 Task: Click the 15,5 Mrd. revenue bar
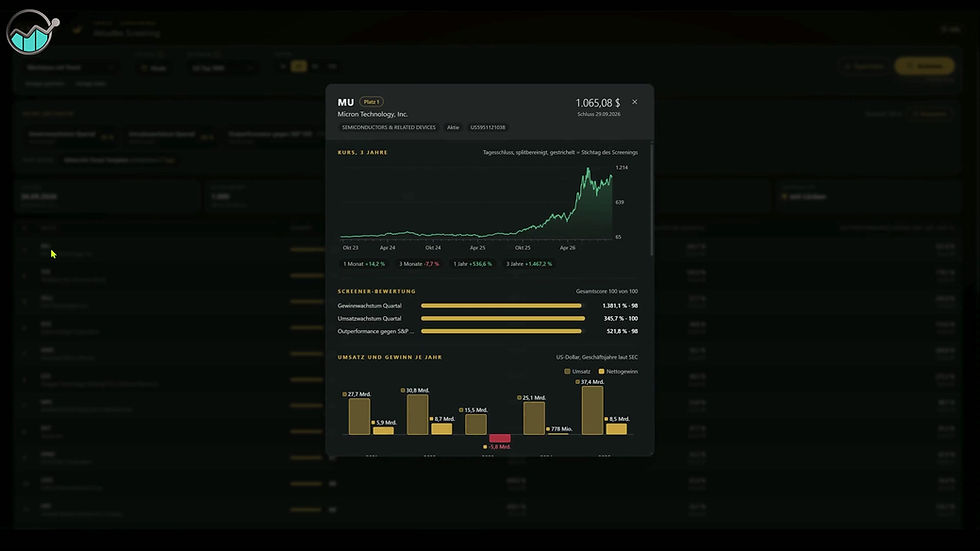click(x=476, y=424)
